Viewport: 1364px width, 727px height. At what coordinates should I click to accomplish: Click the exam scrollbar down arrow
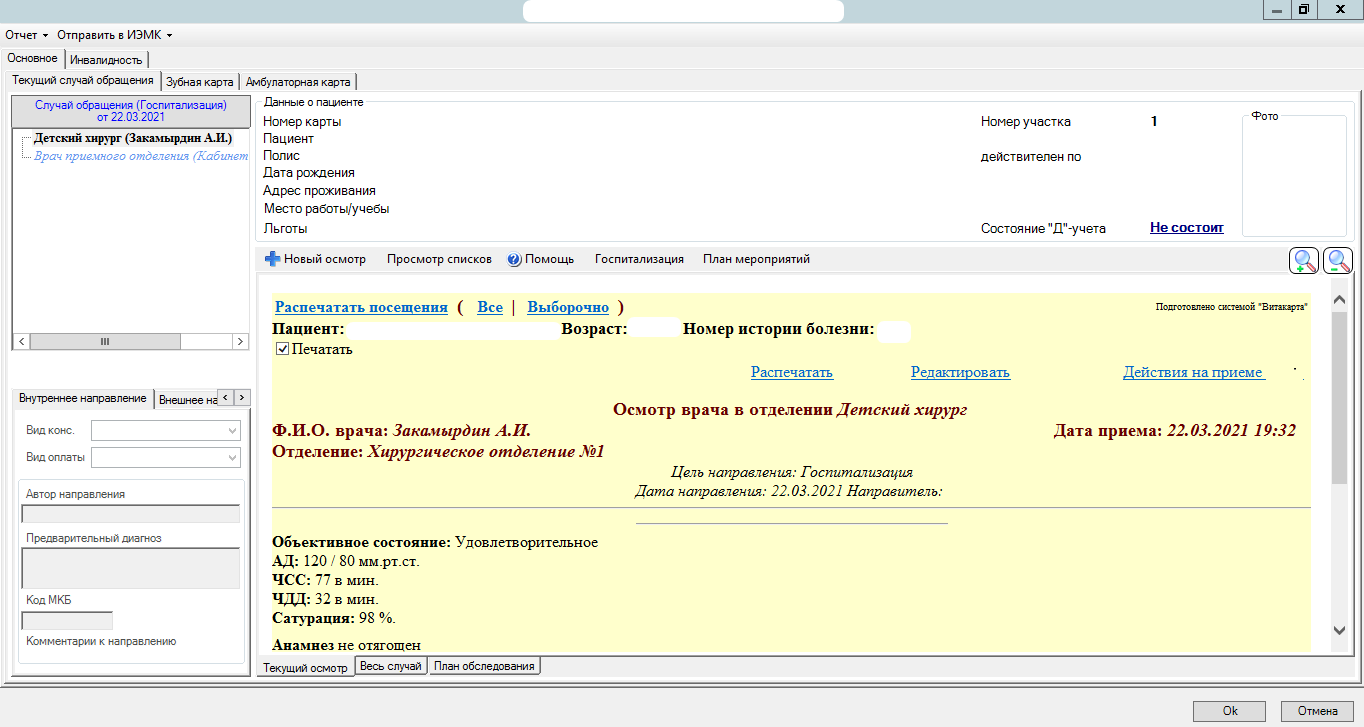1340,629
